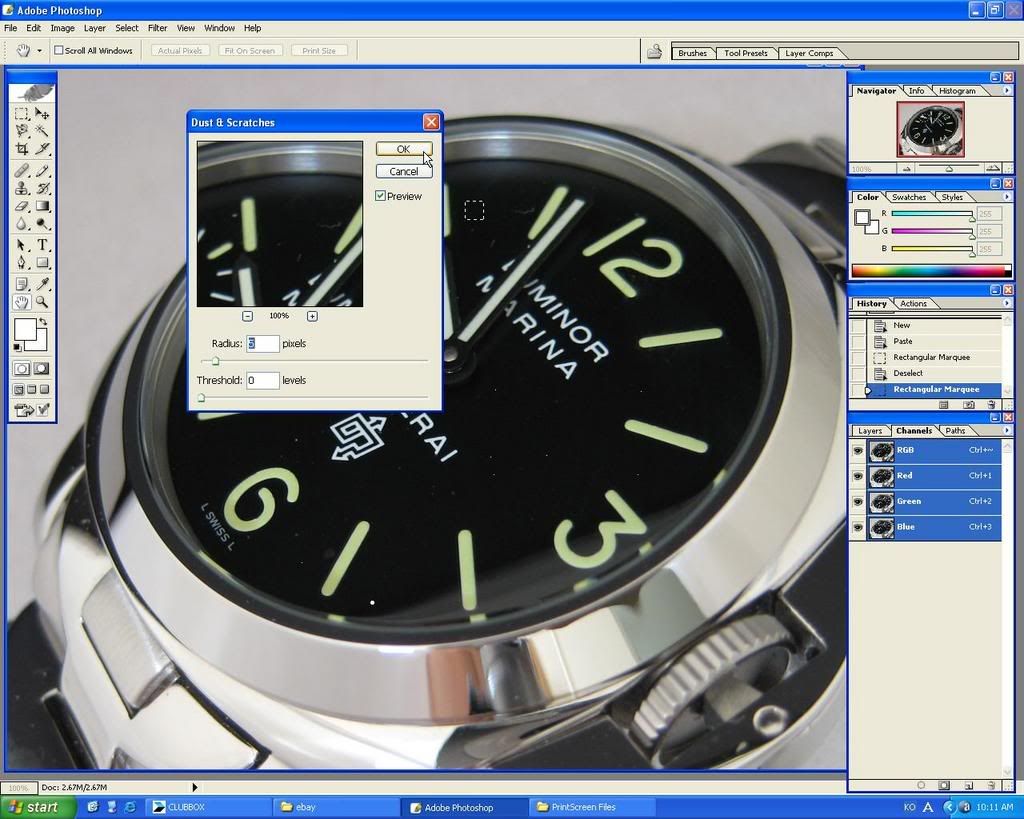Reset to default foreground and background colors
The image size is (1024, 819).
point(18,347)
